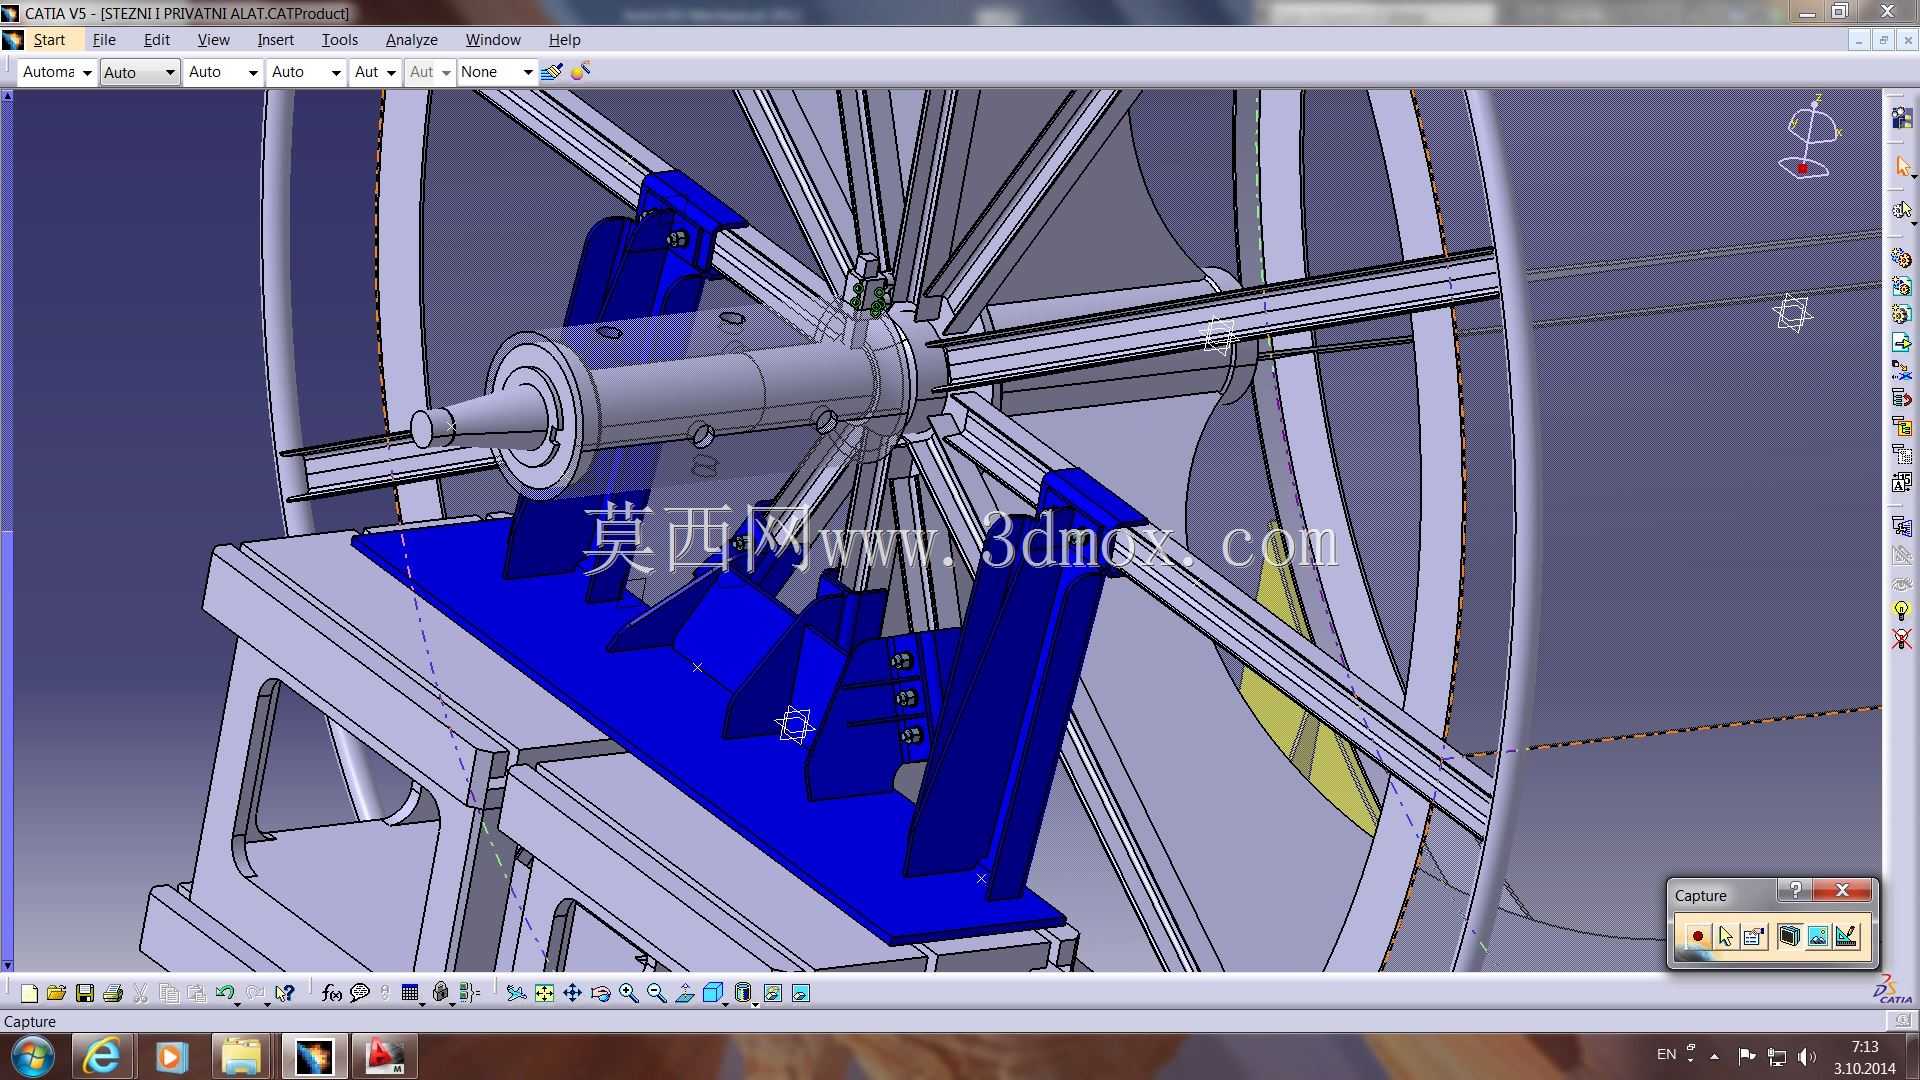Click the lightbulb Activate icon in right toolbar
This screenshot has width=1920, height=1080.
coord(1902,610)
